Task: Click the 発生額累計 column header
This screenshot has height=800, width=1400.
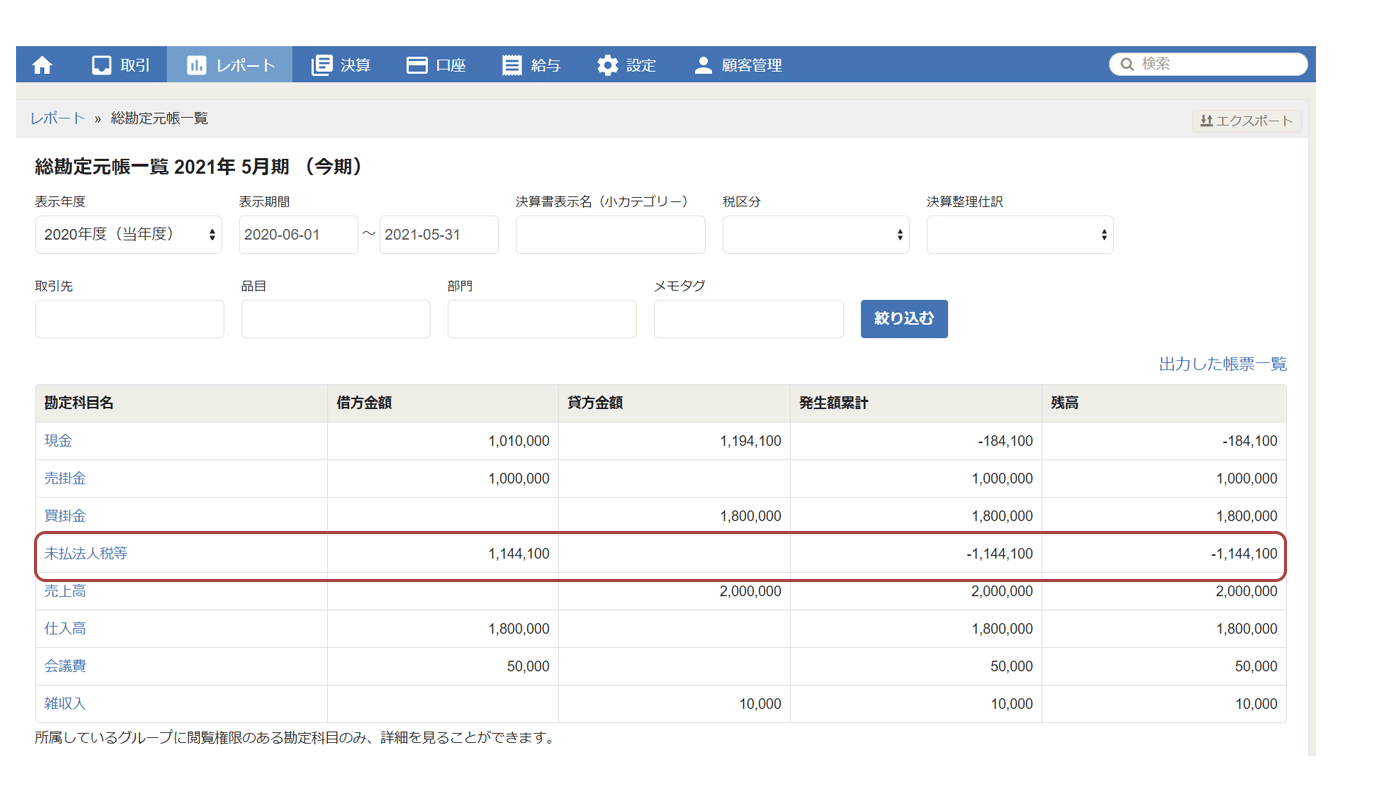Action: (x=916, y=403)
